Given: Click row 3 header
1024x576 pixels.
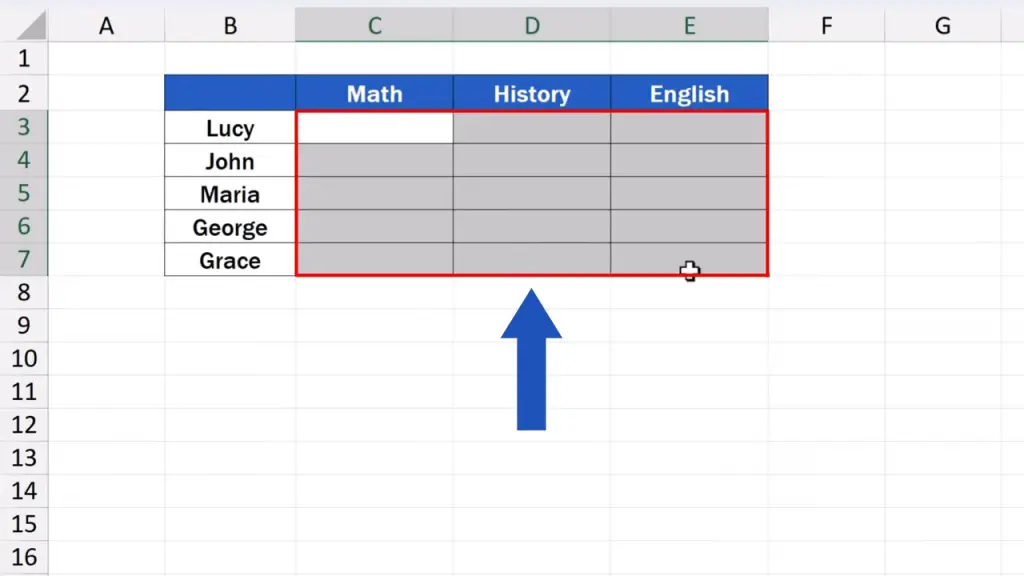Looking at the screenshot, I should pyautogui.click(x=24, y=128).
